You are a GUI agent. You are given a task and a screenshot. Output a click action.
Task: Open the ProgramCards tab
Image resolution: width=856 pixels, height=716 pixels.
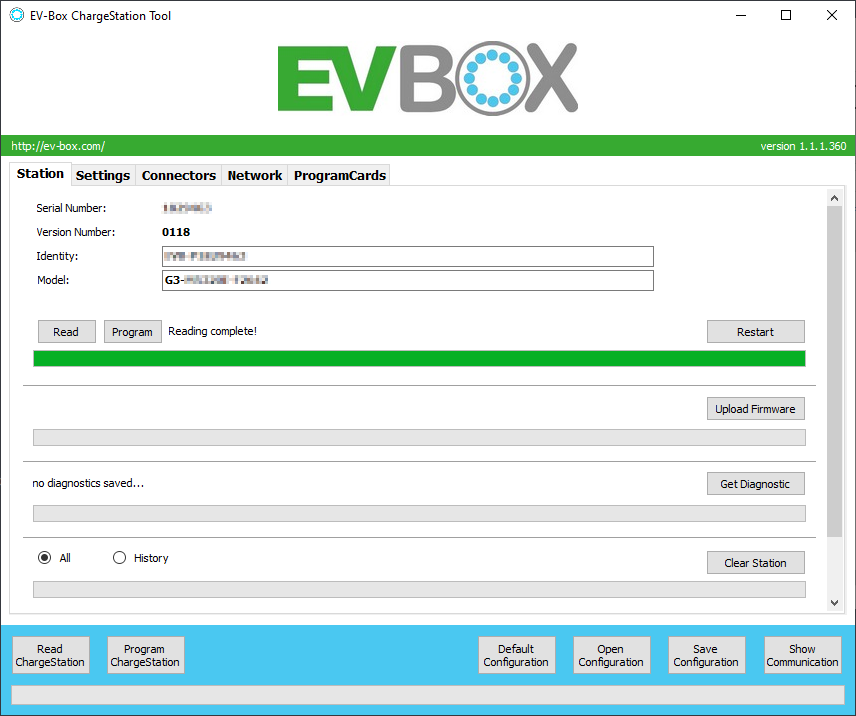point(339,175)
